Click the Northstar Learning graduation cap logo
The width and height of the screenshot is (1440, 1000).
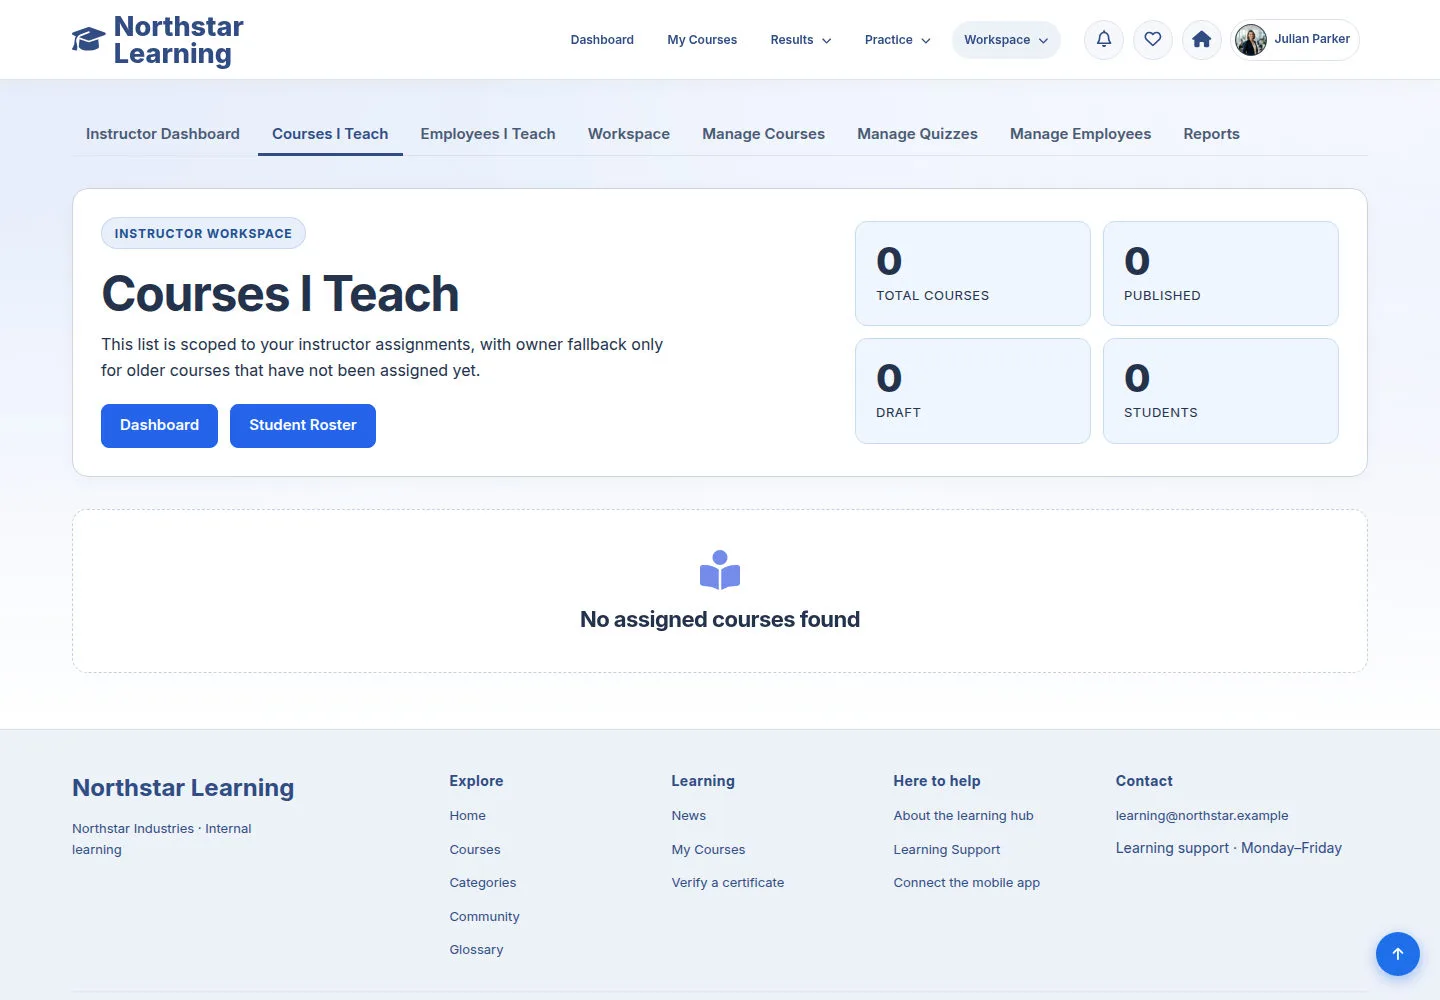[x=88, y=40]
